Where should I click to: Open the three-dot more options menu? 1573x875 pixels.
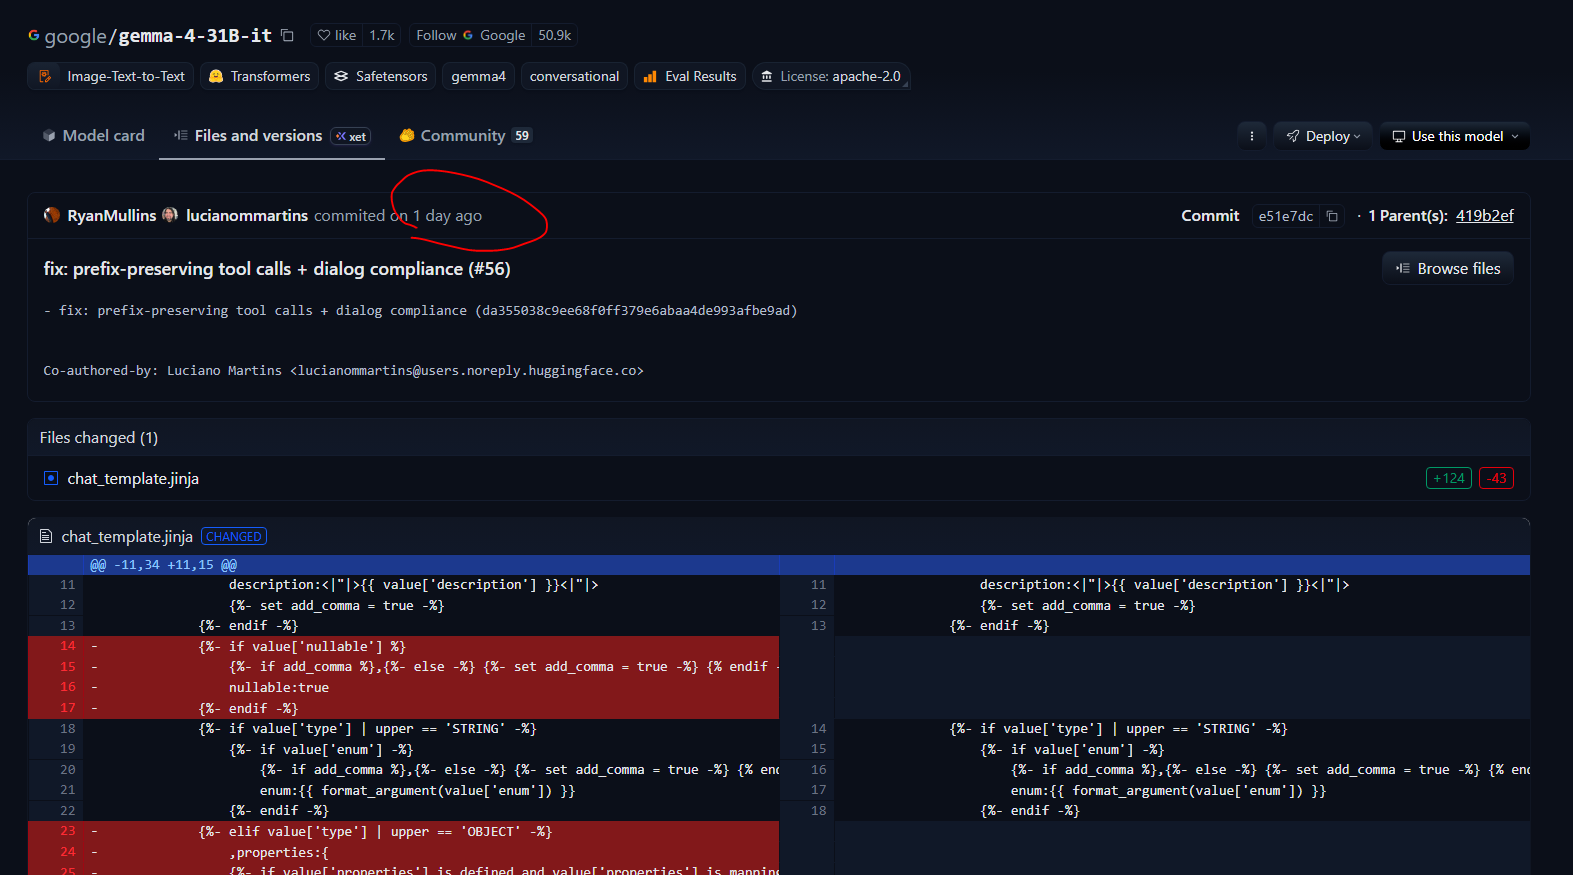1252,136
